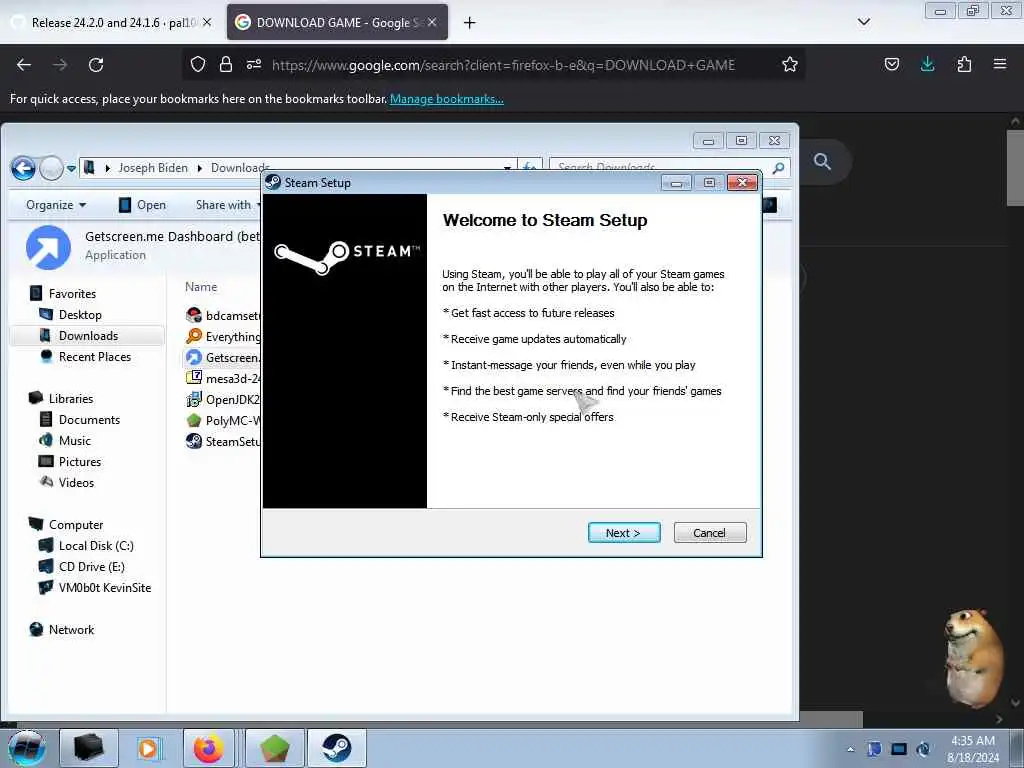Open the Firefox hamburger menu
Image resolution: width=1024 pixels, height=768 pixels.
tap(1000, 65)
